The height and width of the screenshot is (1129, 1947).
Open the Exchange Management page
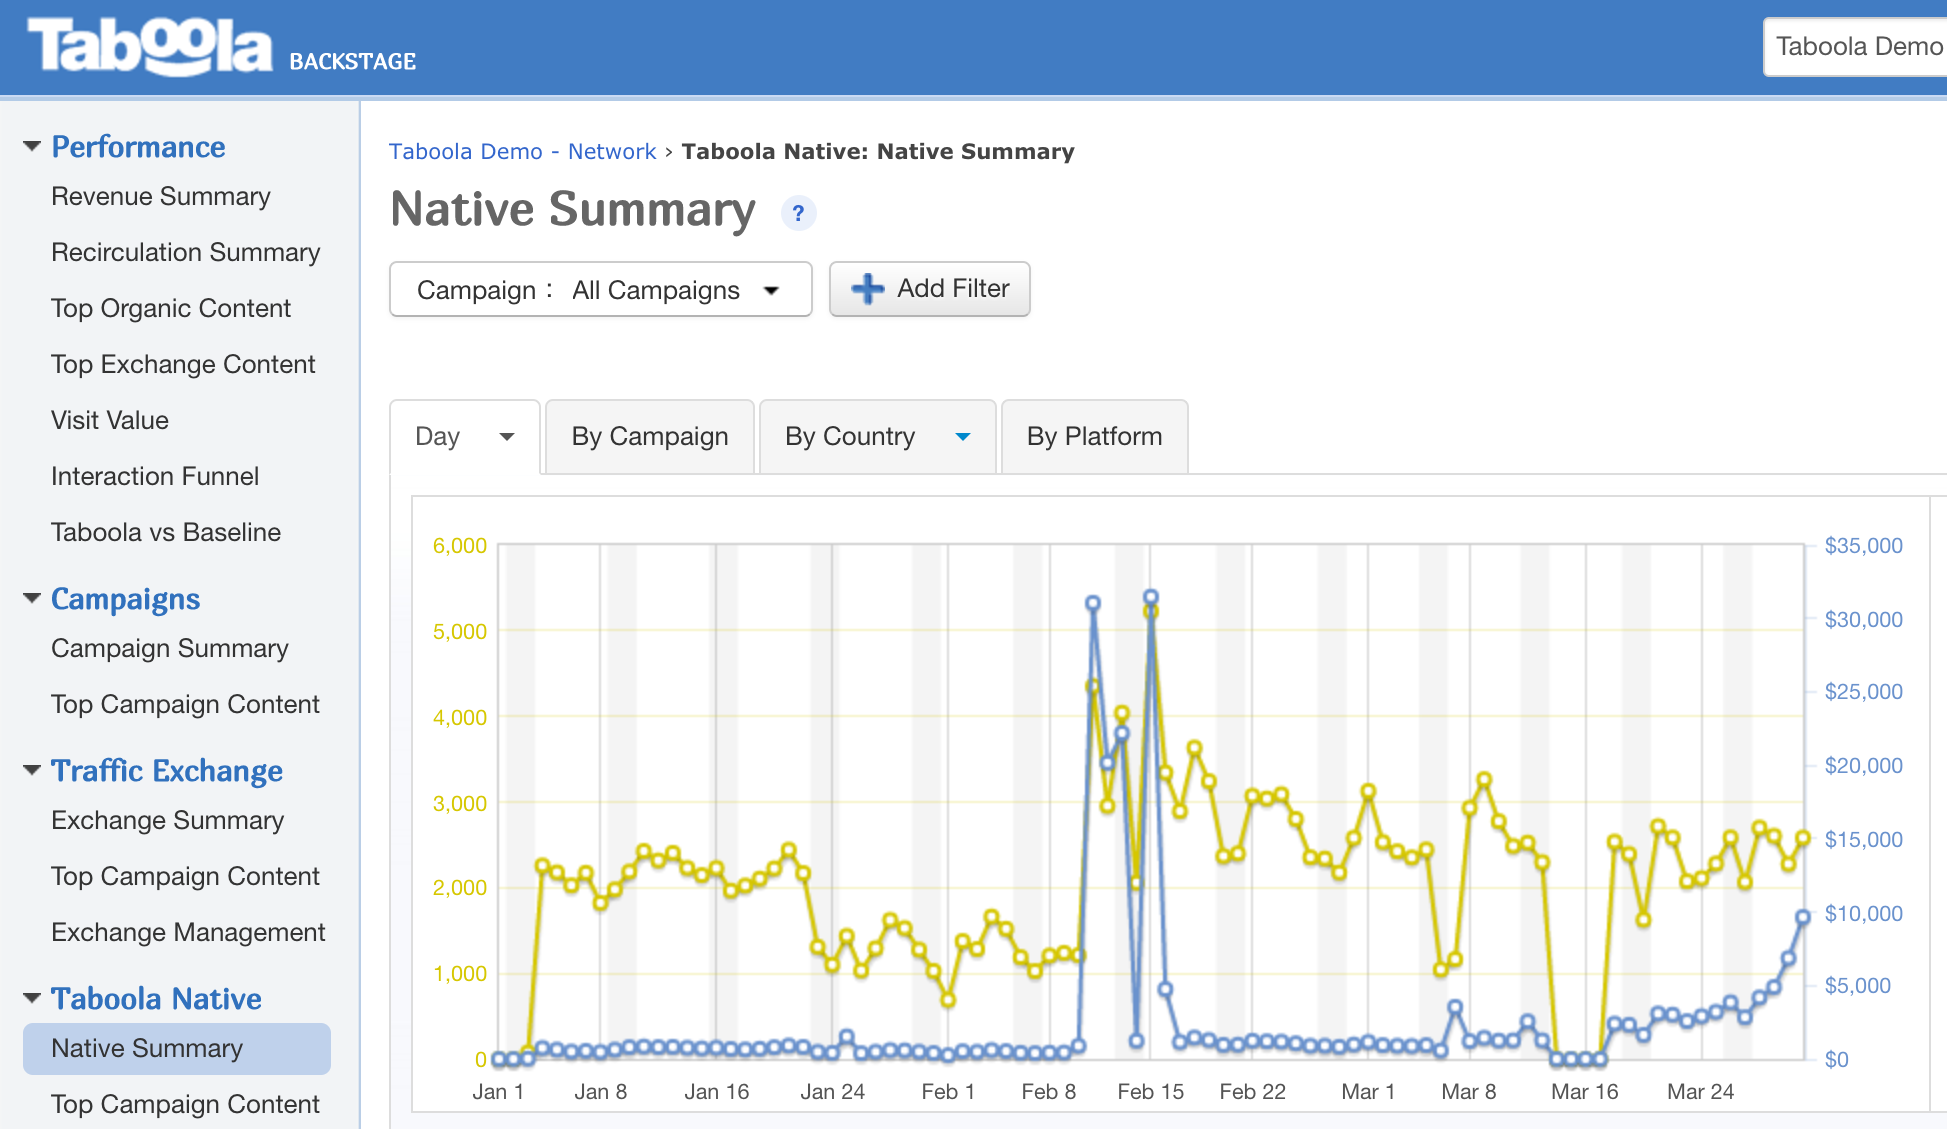[x=188, y=932]
